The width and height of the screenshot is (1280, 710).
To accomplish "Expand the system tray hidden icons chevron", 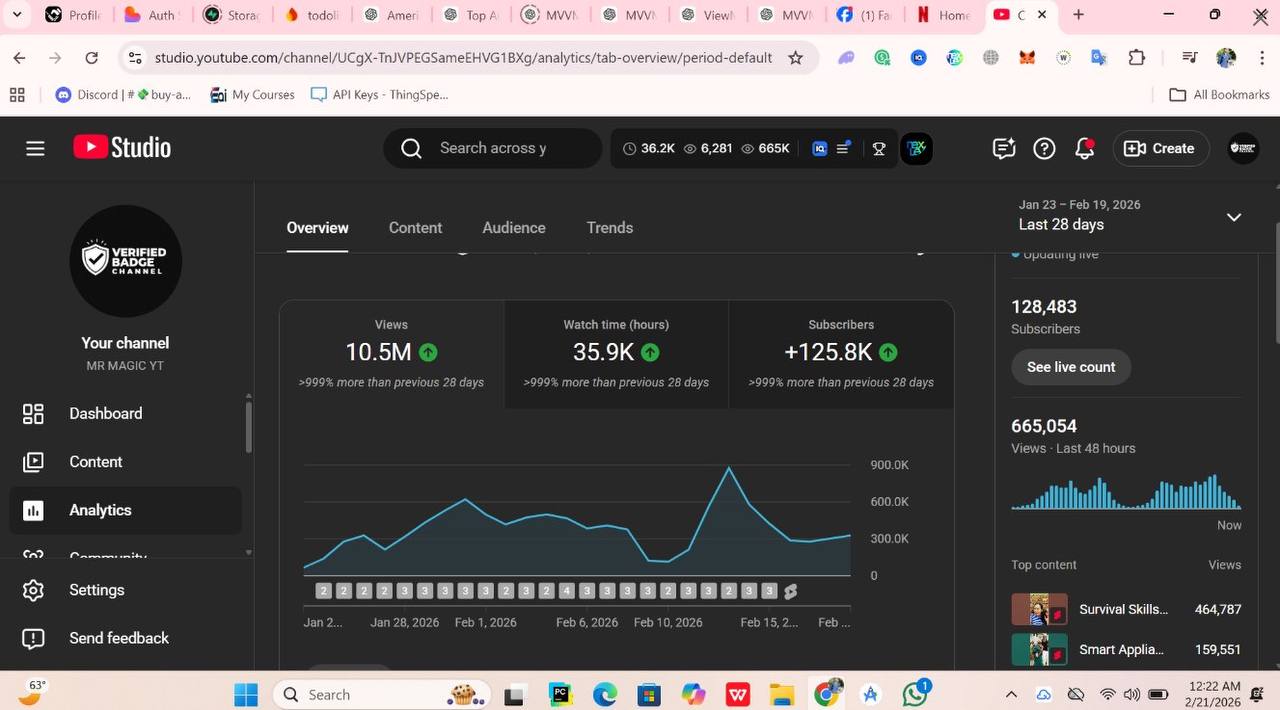I will (x=1011, y=694).
